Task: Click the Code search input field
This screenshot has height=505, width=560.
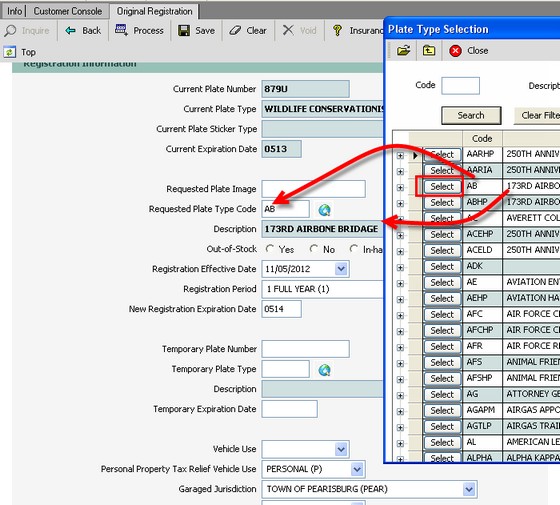Action: pos(460,86)
